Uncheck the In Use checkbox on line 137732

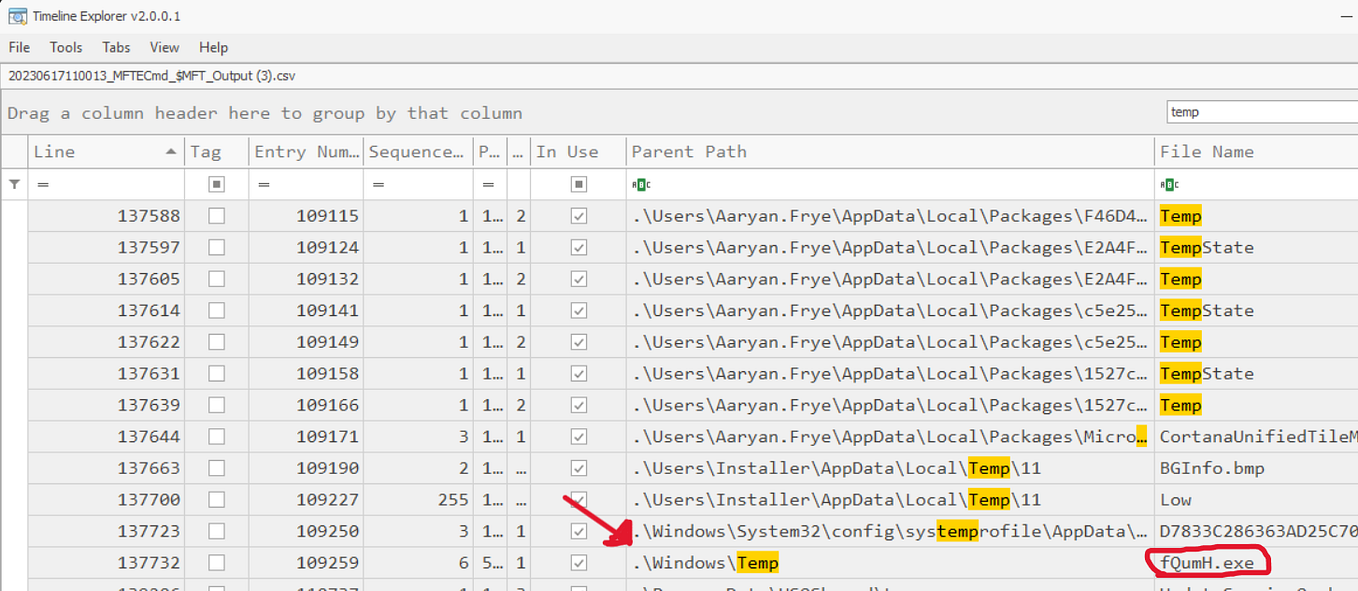tap(578, 562)
